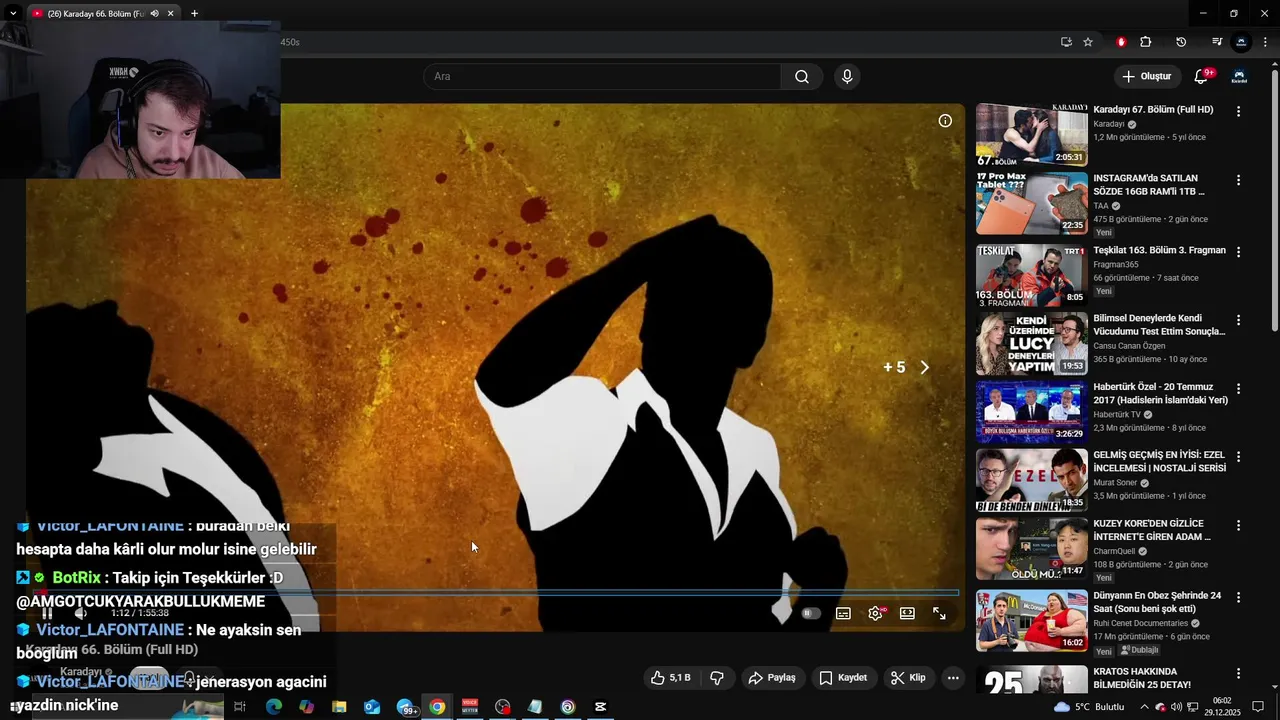Open tab search dropdown arrow
This screenshot has width=1280, height=720.
click(x=12, y=14)
